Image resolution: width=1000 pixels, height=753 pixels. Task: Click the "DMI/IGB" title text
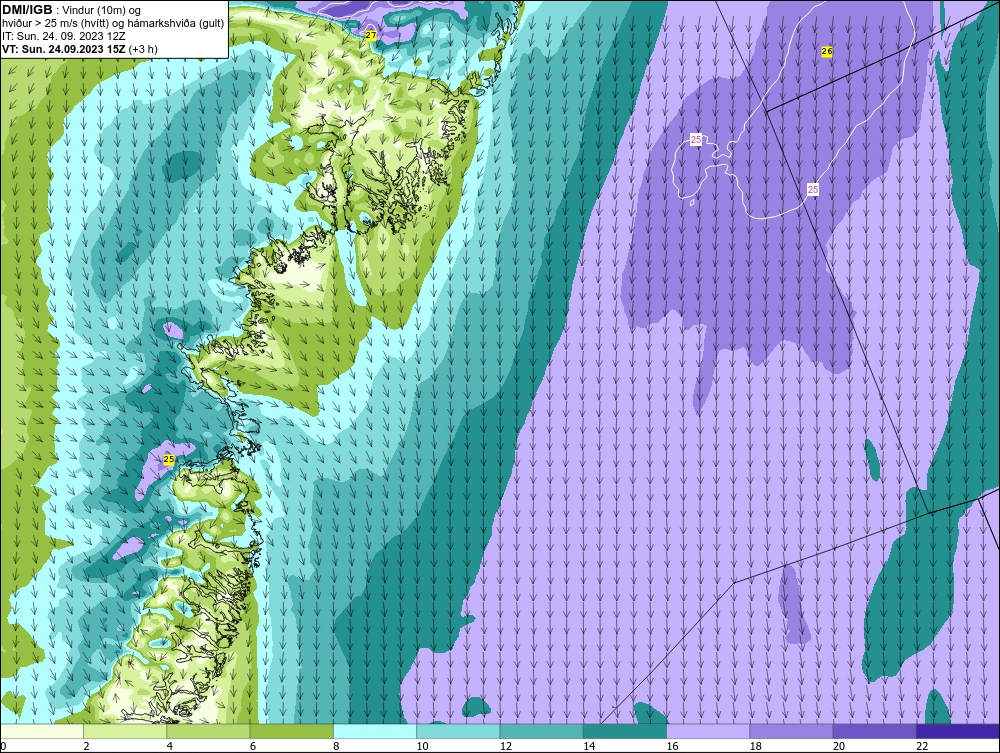pos(27,10)
